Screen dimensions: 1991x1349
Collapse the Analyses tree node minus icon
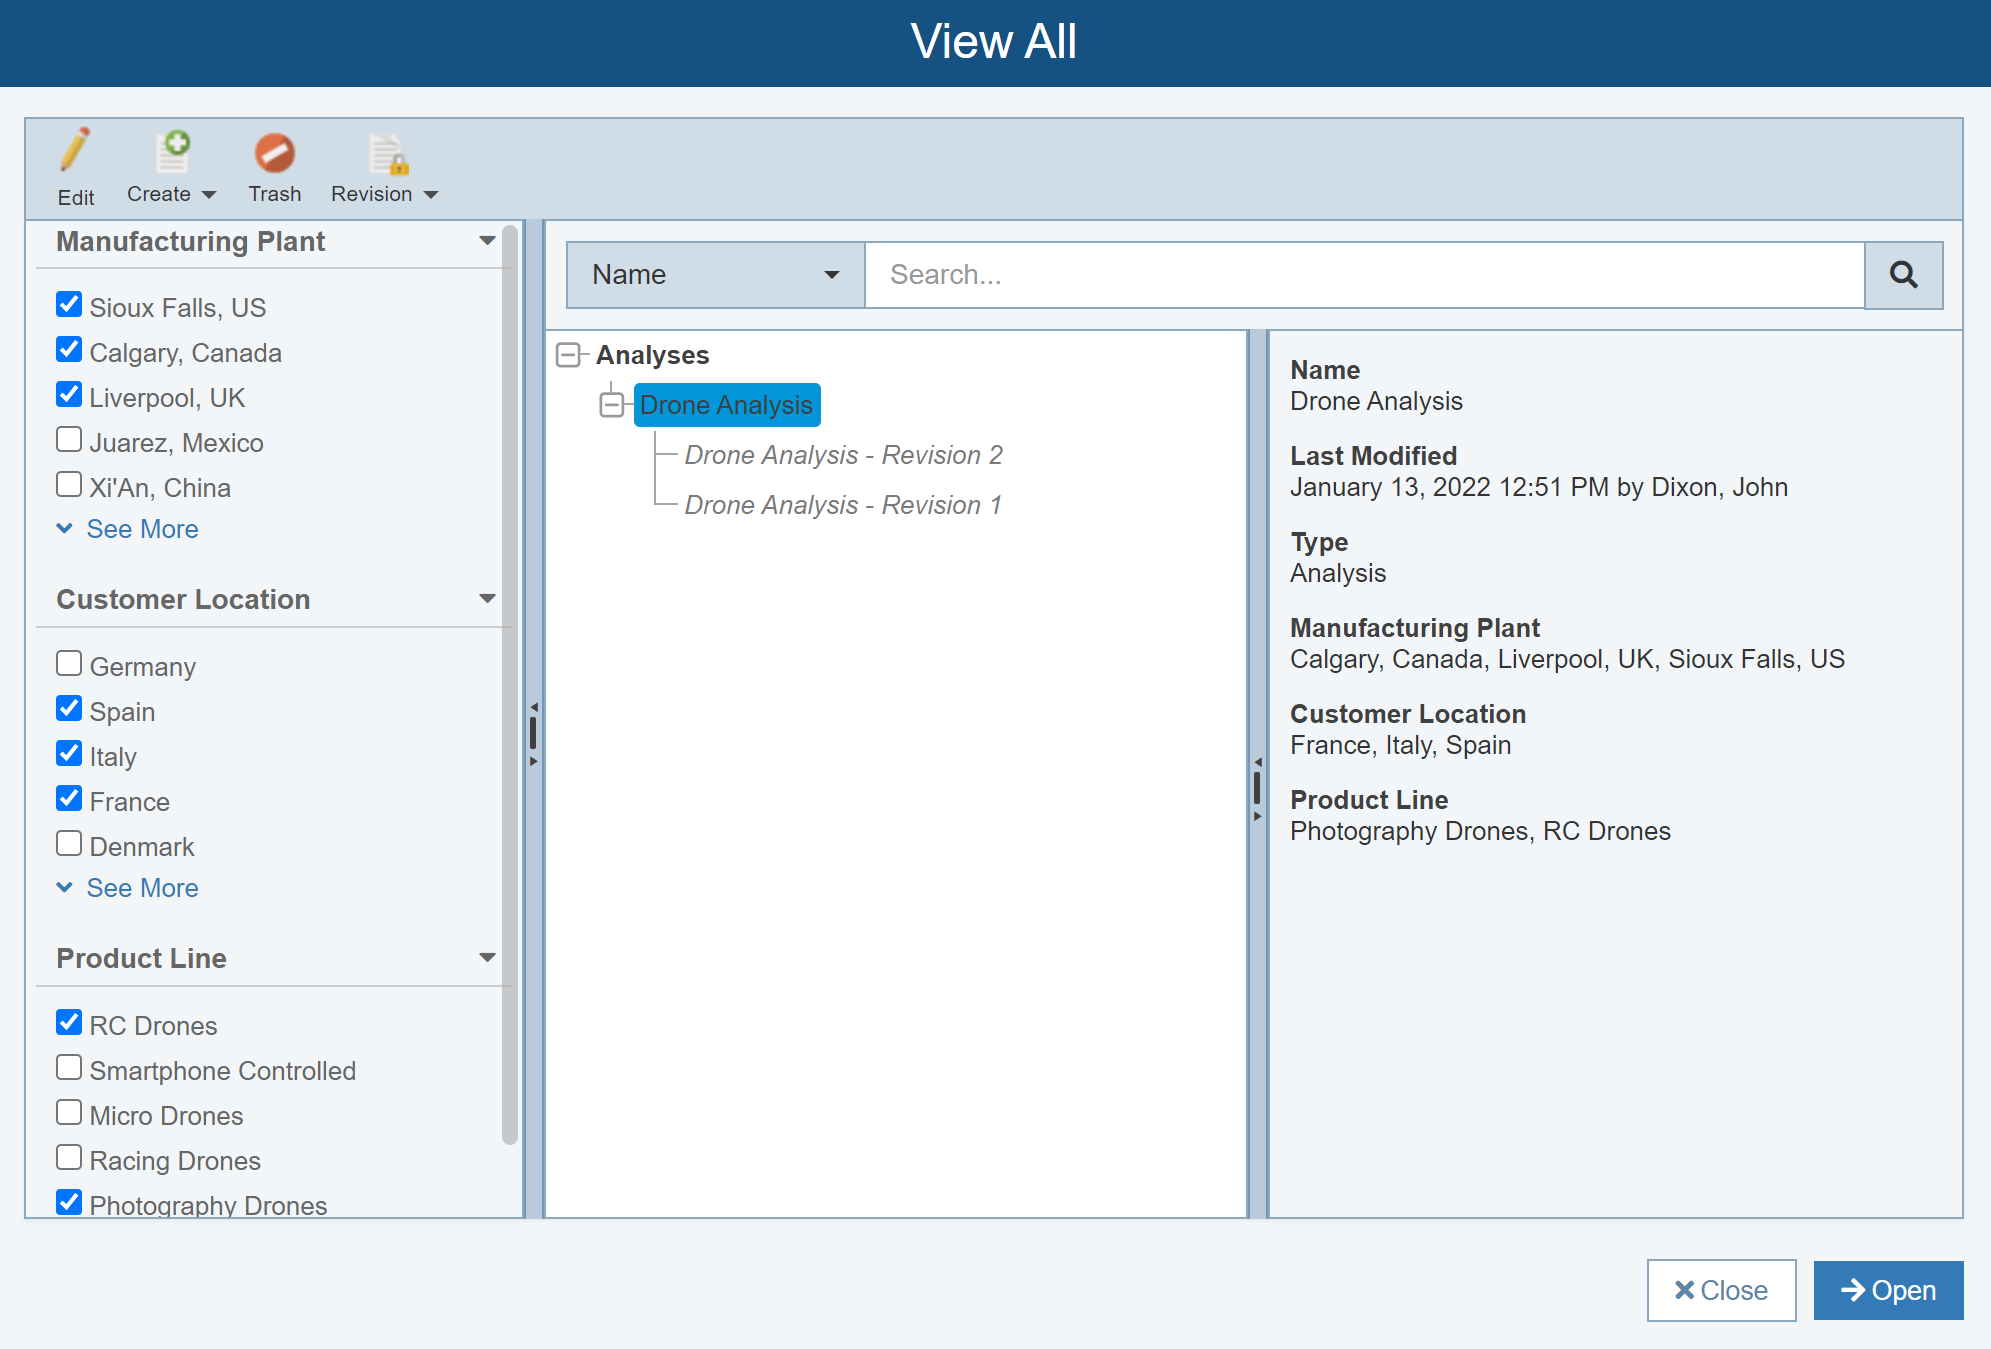point(570,354)
